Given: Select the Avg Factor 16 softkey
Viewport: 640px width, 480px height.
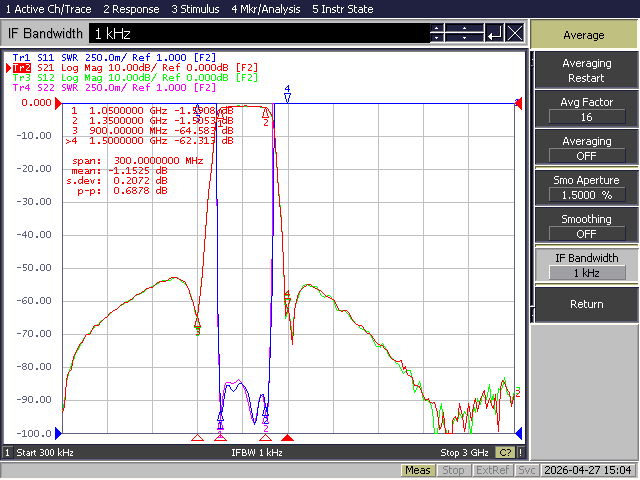Looking at the screenshot, I should [587, 109].
